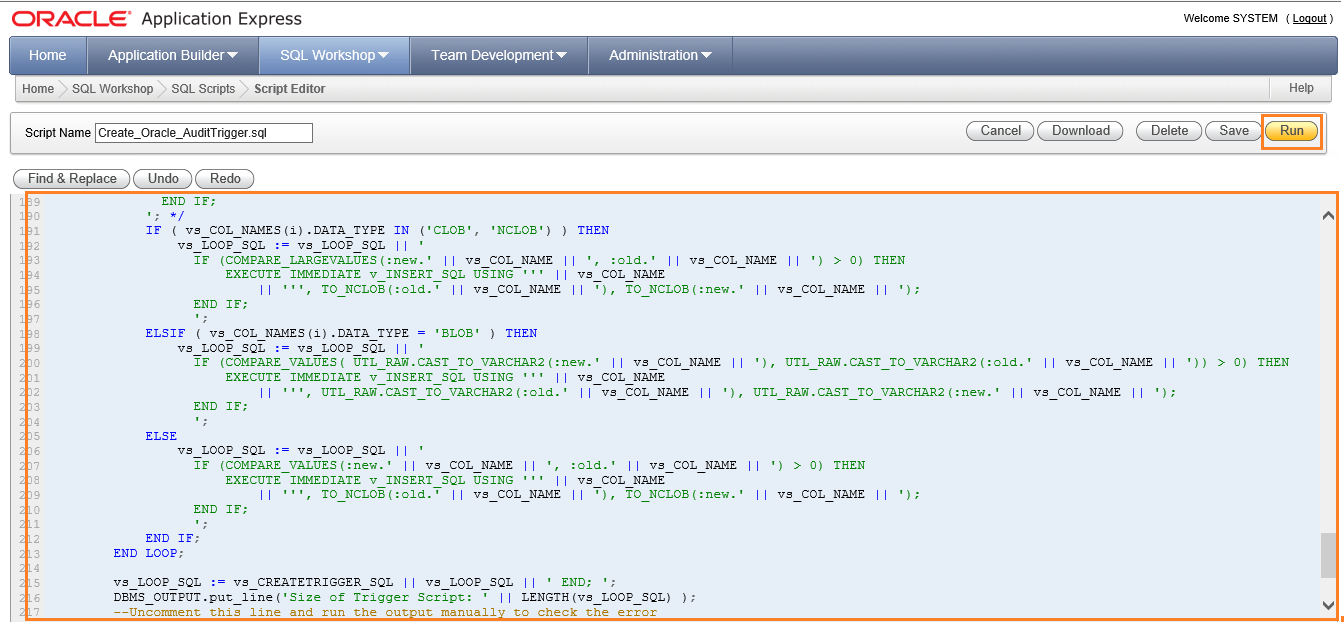
Task: Click line number 191 in gutter
Action: click(x=30, y=230)
